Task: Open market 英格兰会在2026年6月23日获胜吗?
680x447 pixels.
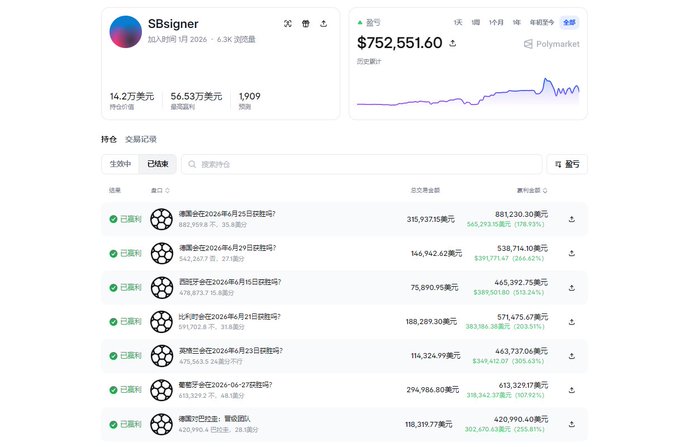Action: tap(231, 350)
